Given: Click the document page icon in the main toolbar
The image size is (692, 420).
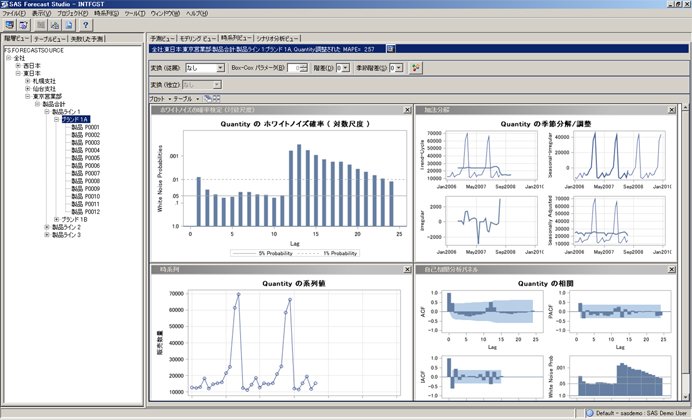Looking at the screenshot, I should tap(69, 25).
